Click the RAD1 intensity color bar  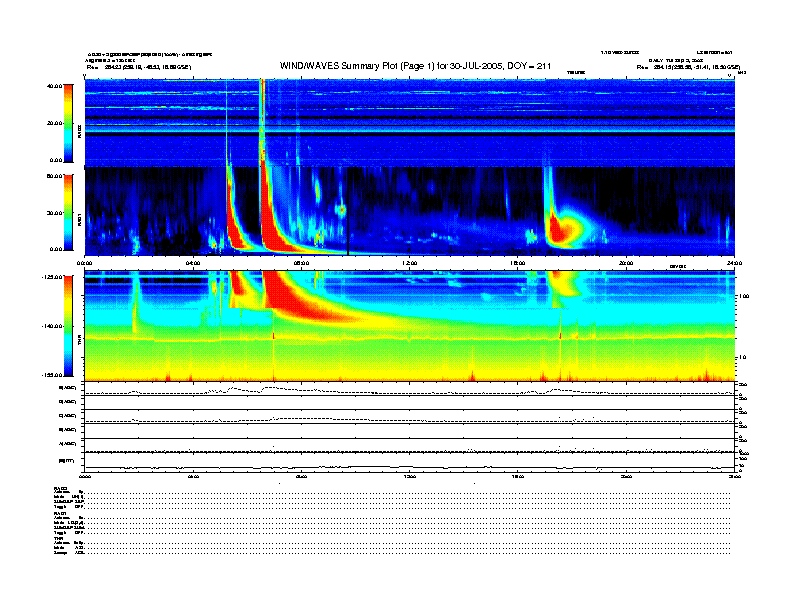pos(68,212)
